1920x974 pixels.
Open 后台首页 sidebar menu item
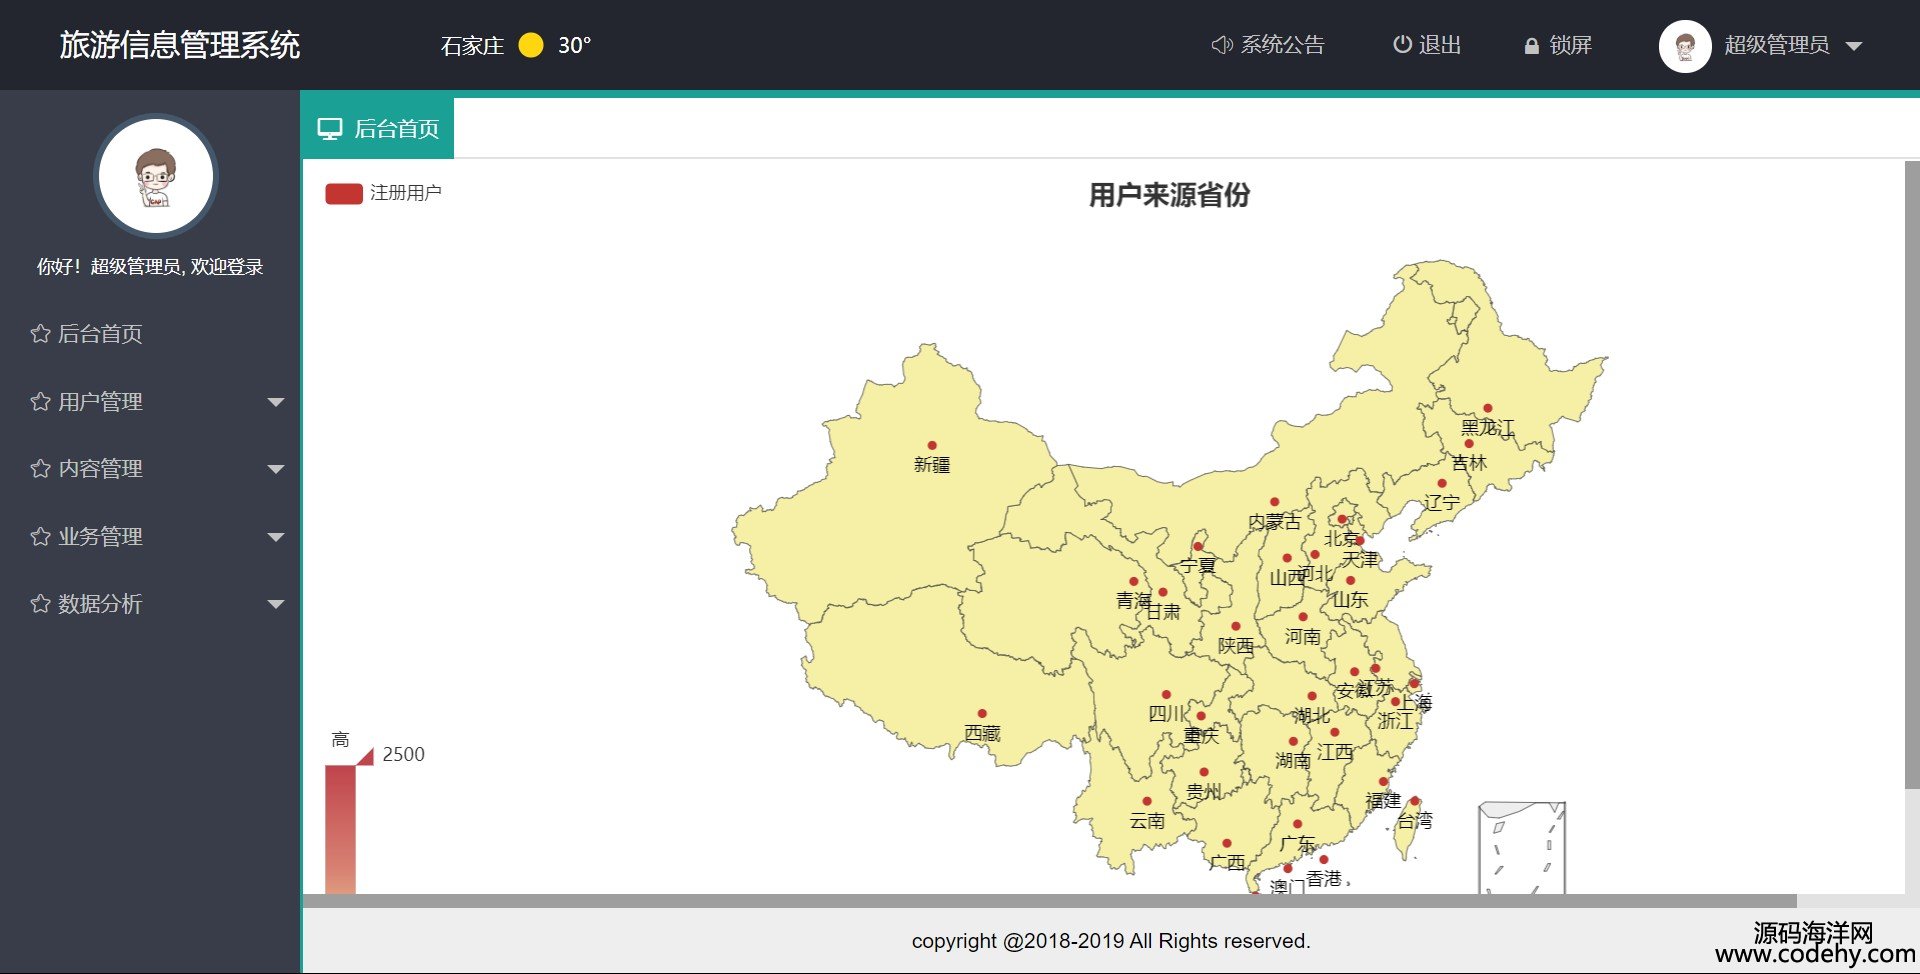click(150, 334)
